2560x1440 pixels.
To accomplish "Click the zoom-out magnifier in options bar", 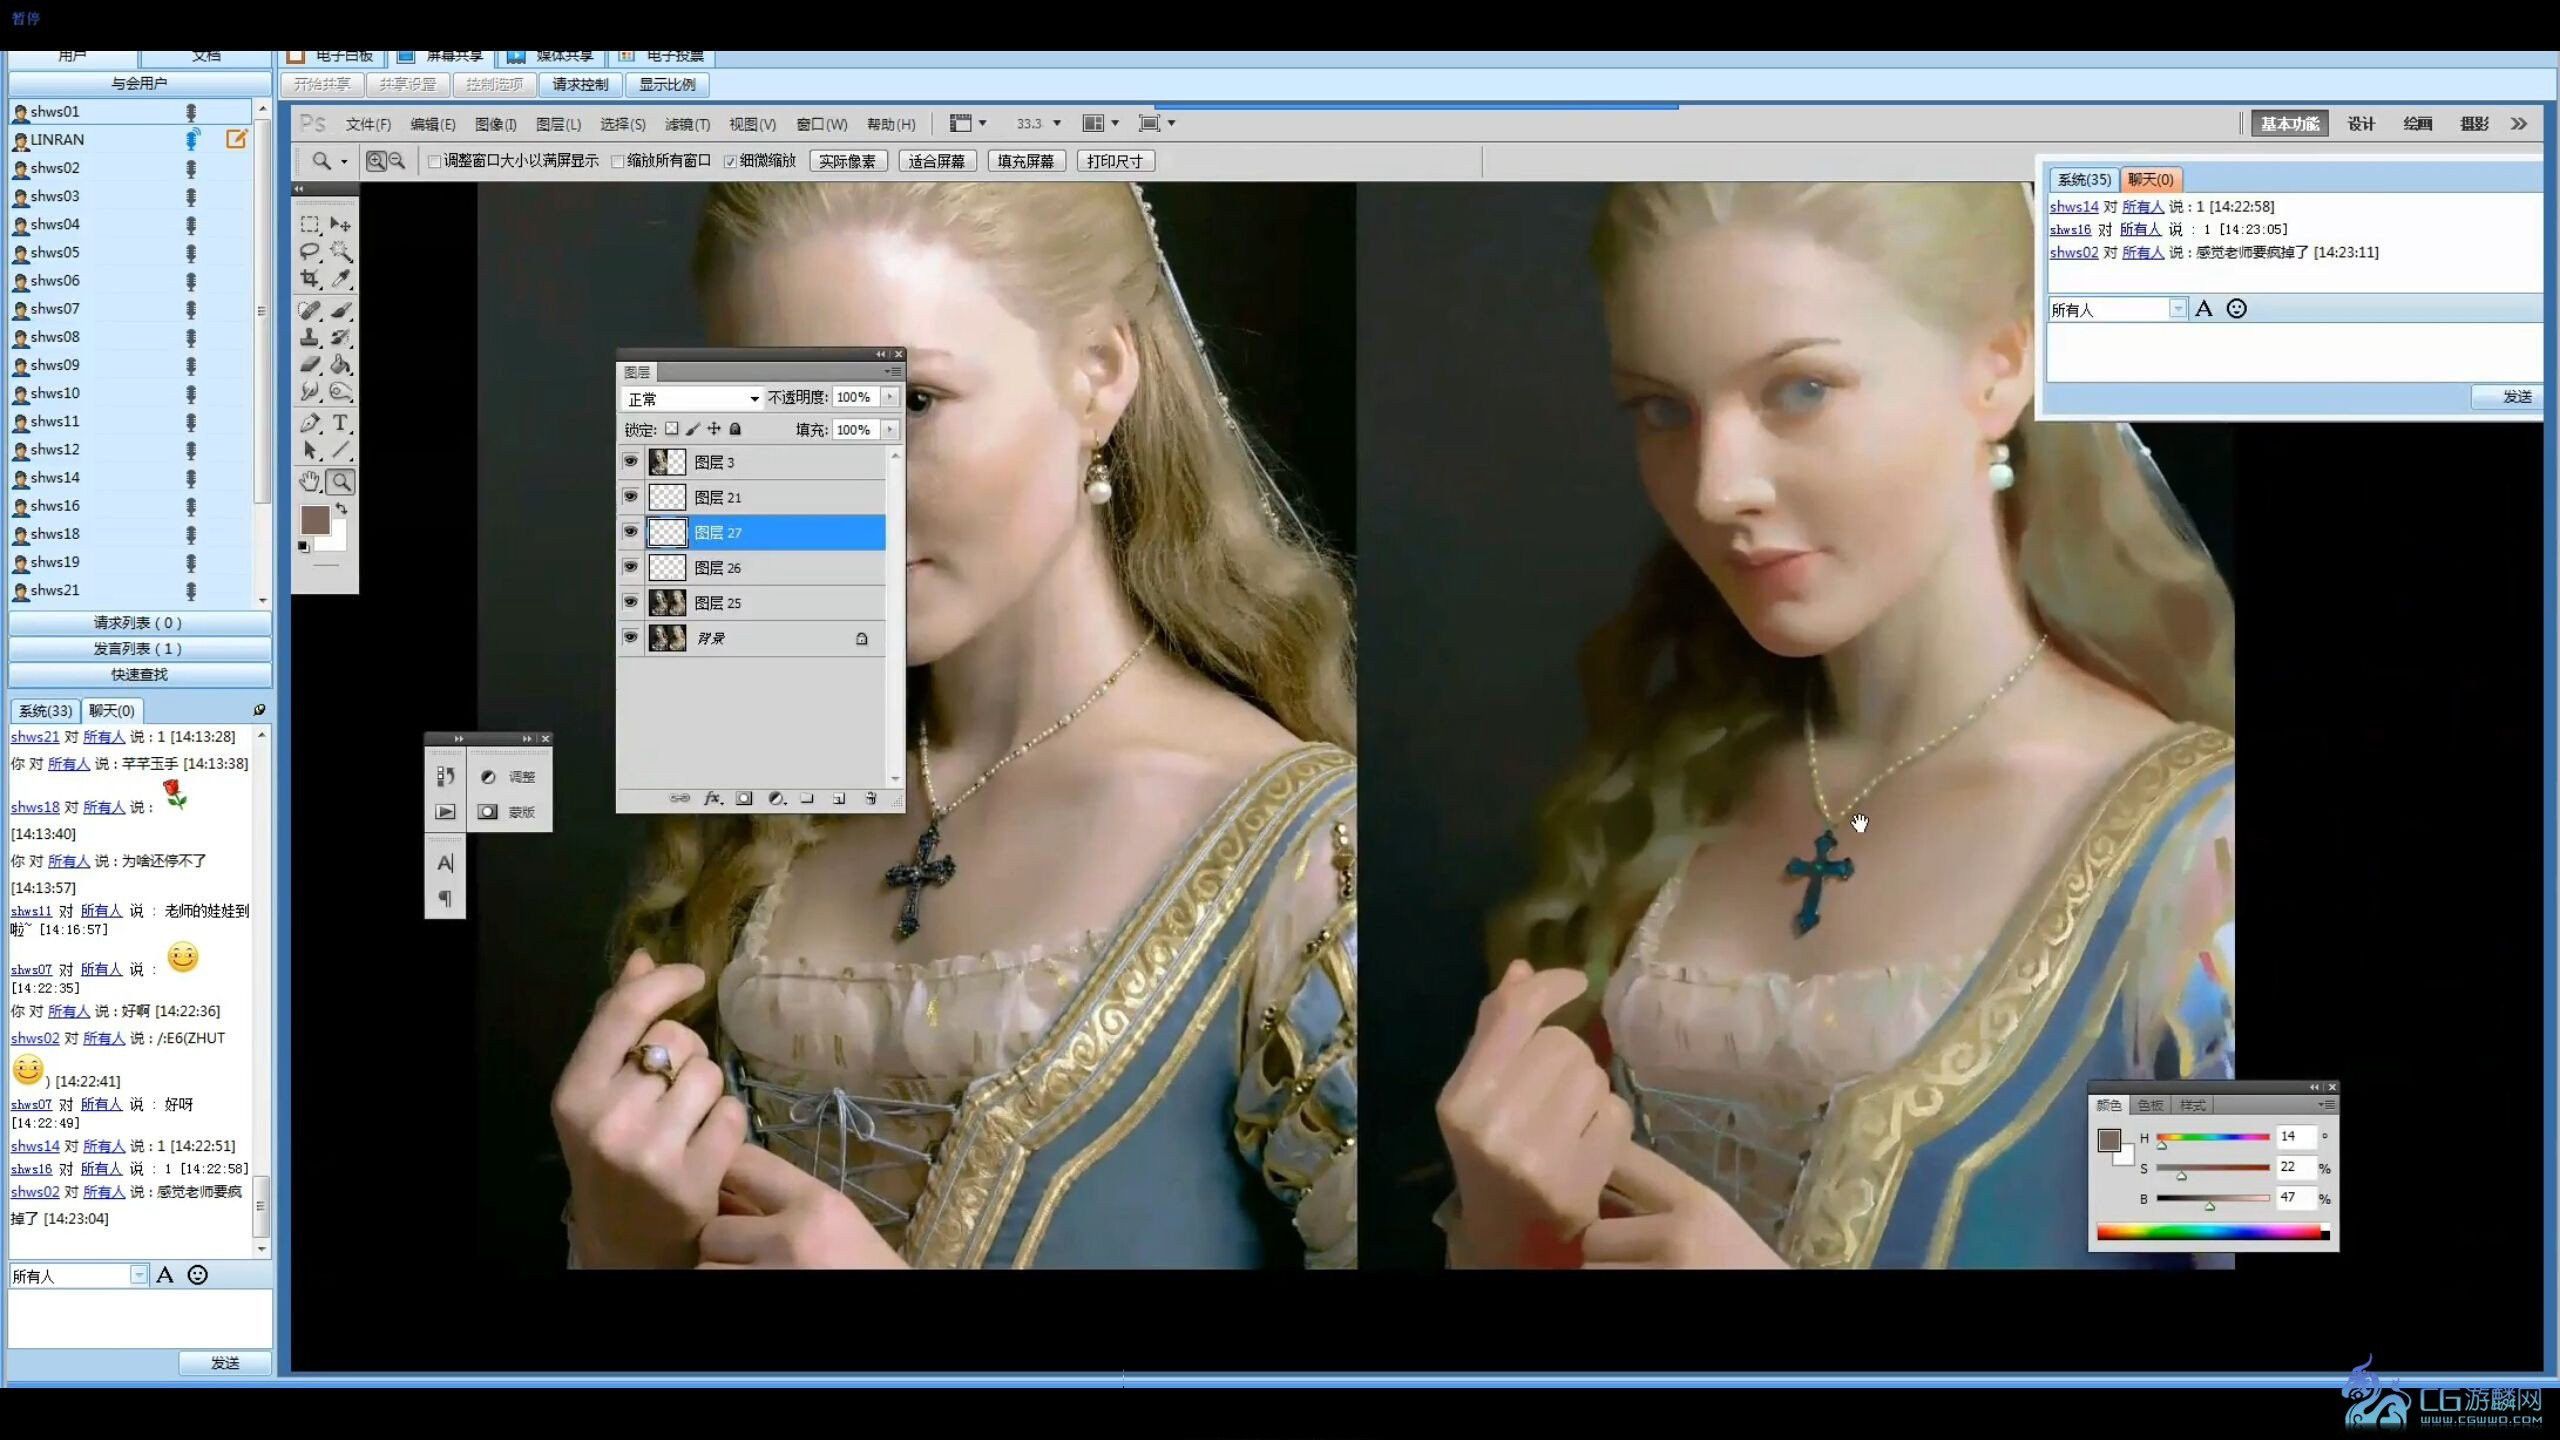I will 397,161.
